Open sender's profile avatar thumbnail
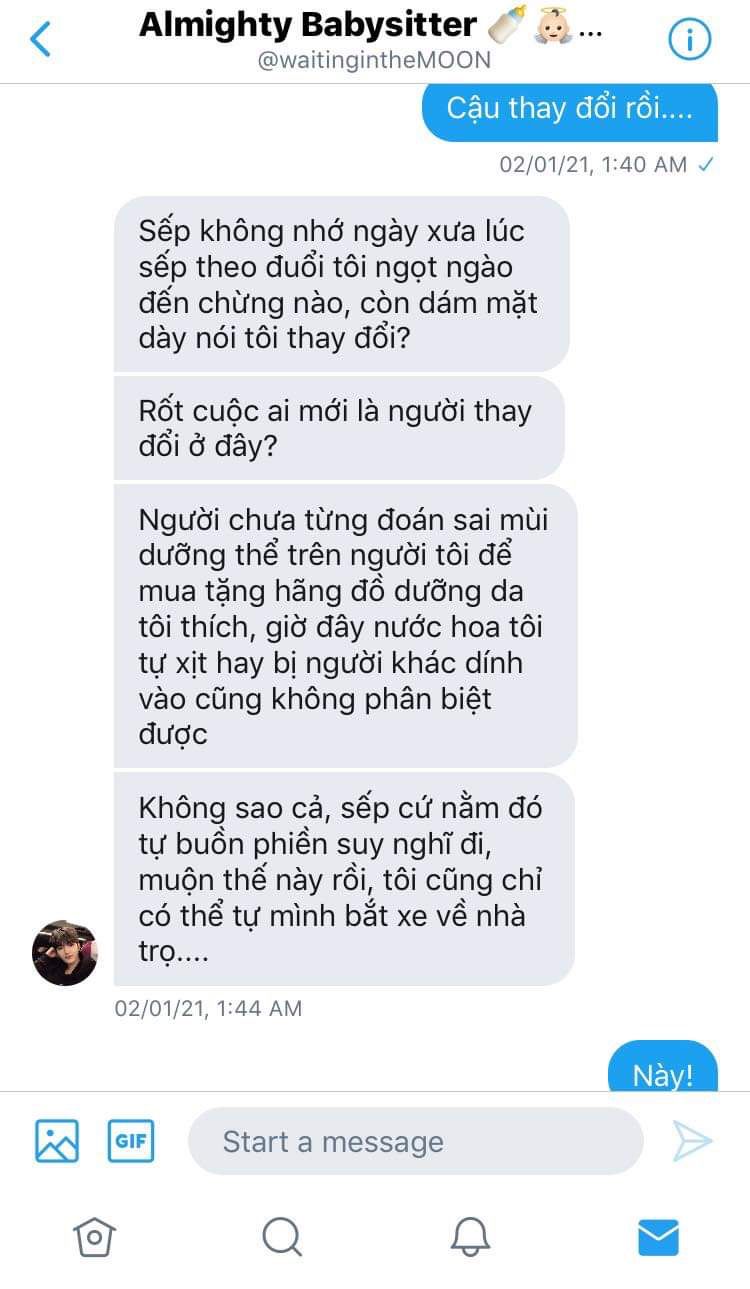750x1289 pixels. [65, 954]
